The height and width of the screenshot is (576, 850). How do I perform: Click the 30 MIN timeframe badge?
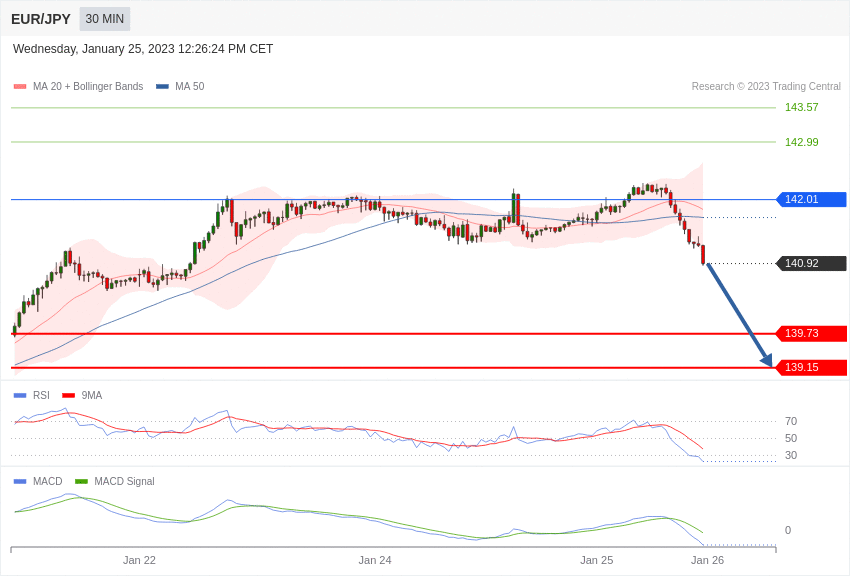(x=105, y=19)
